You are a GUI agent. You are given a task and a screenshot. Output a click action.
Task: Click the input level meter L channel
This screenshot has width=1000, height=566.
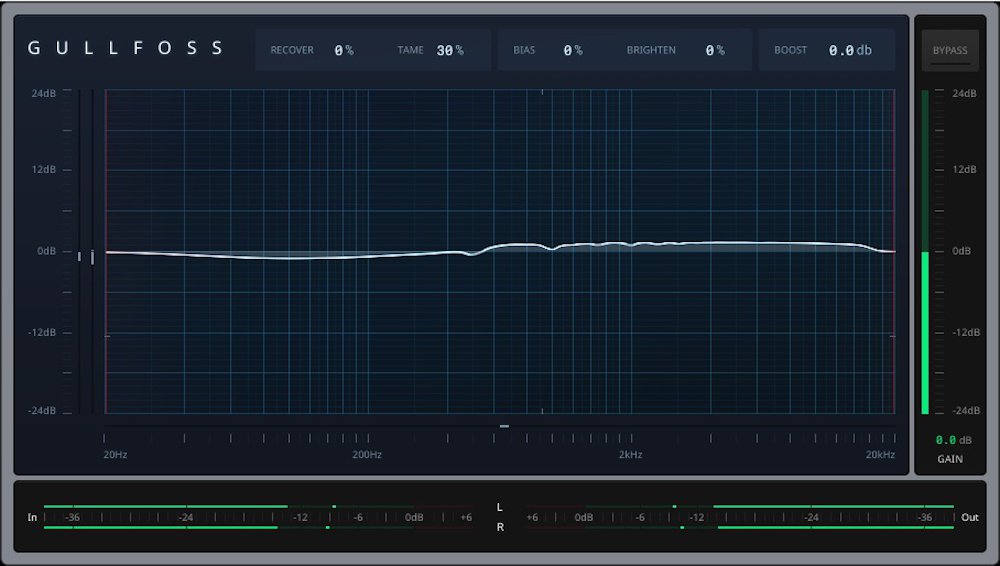[165, 507]
